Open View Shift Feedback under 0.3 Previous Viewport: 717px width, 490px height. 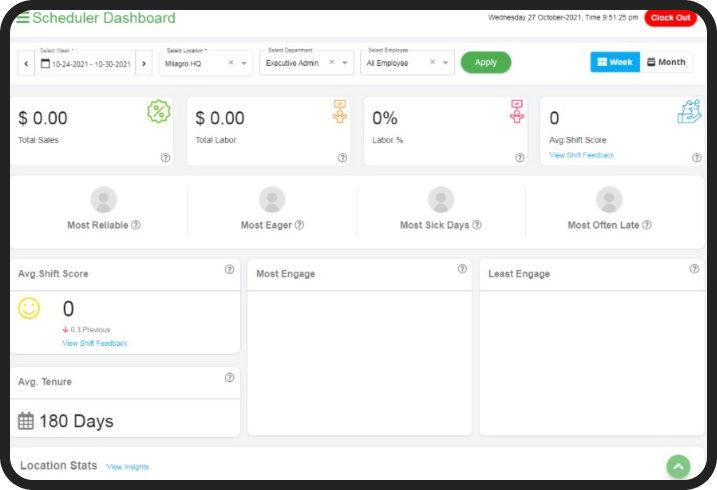[95, 343]
